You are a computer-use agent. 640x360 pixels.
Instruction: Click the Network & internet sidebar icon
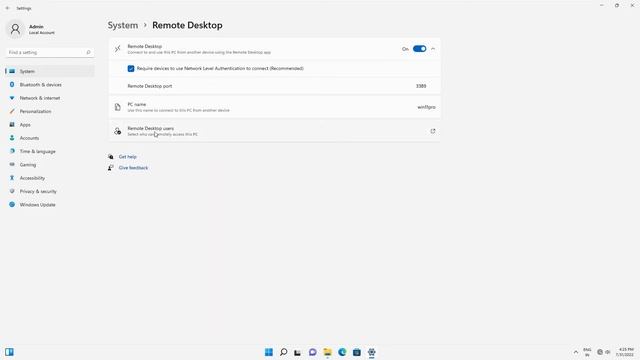tap(12, 98)
